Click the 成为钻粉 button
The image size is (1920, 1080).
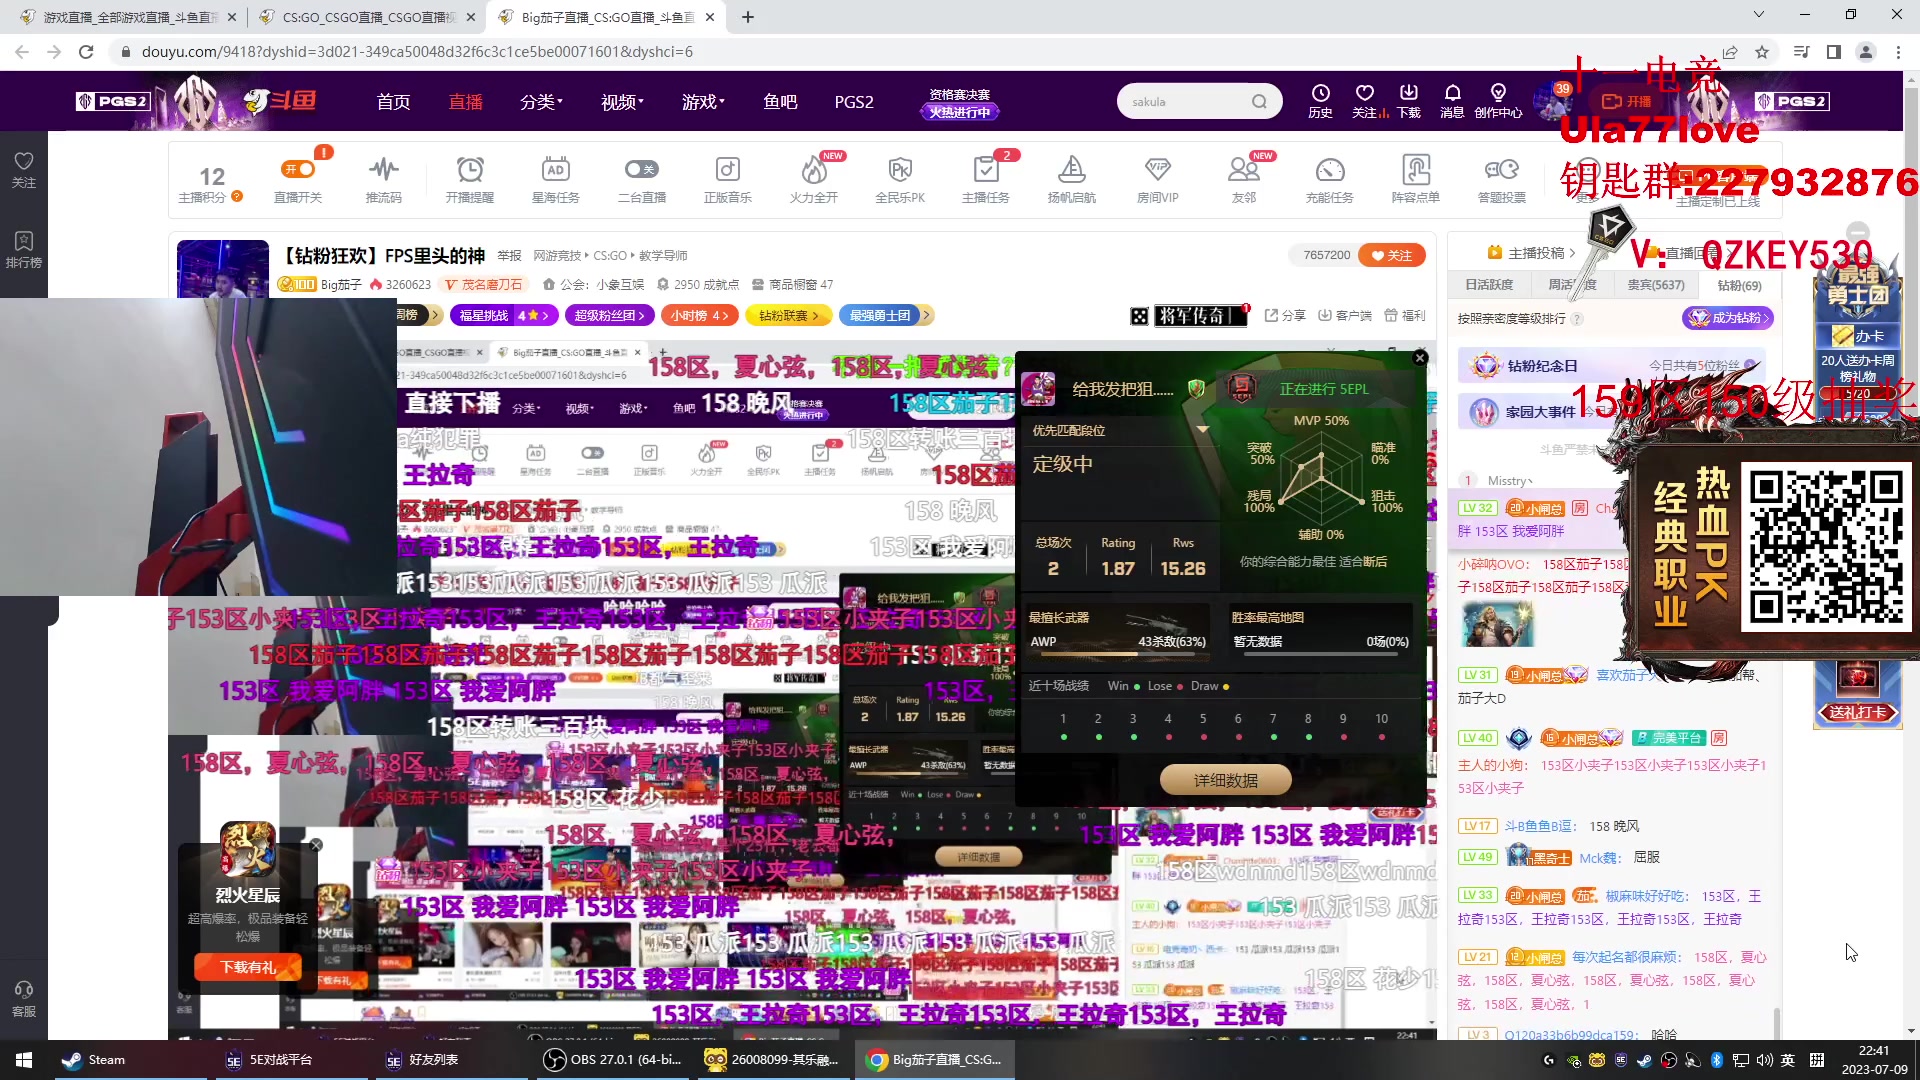point(1727,318)
